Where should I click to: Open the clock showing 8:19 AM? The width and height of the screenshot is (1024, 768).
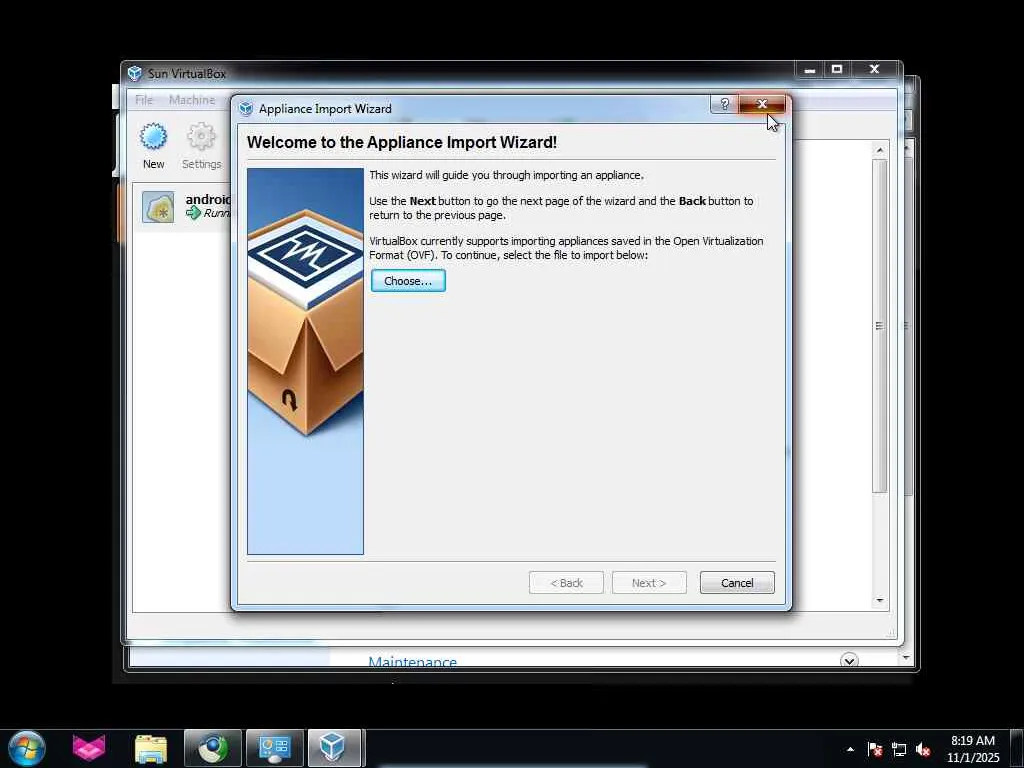pyautogui.click(x=973, y=748)
